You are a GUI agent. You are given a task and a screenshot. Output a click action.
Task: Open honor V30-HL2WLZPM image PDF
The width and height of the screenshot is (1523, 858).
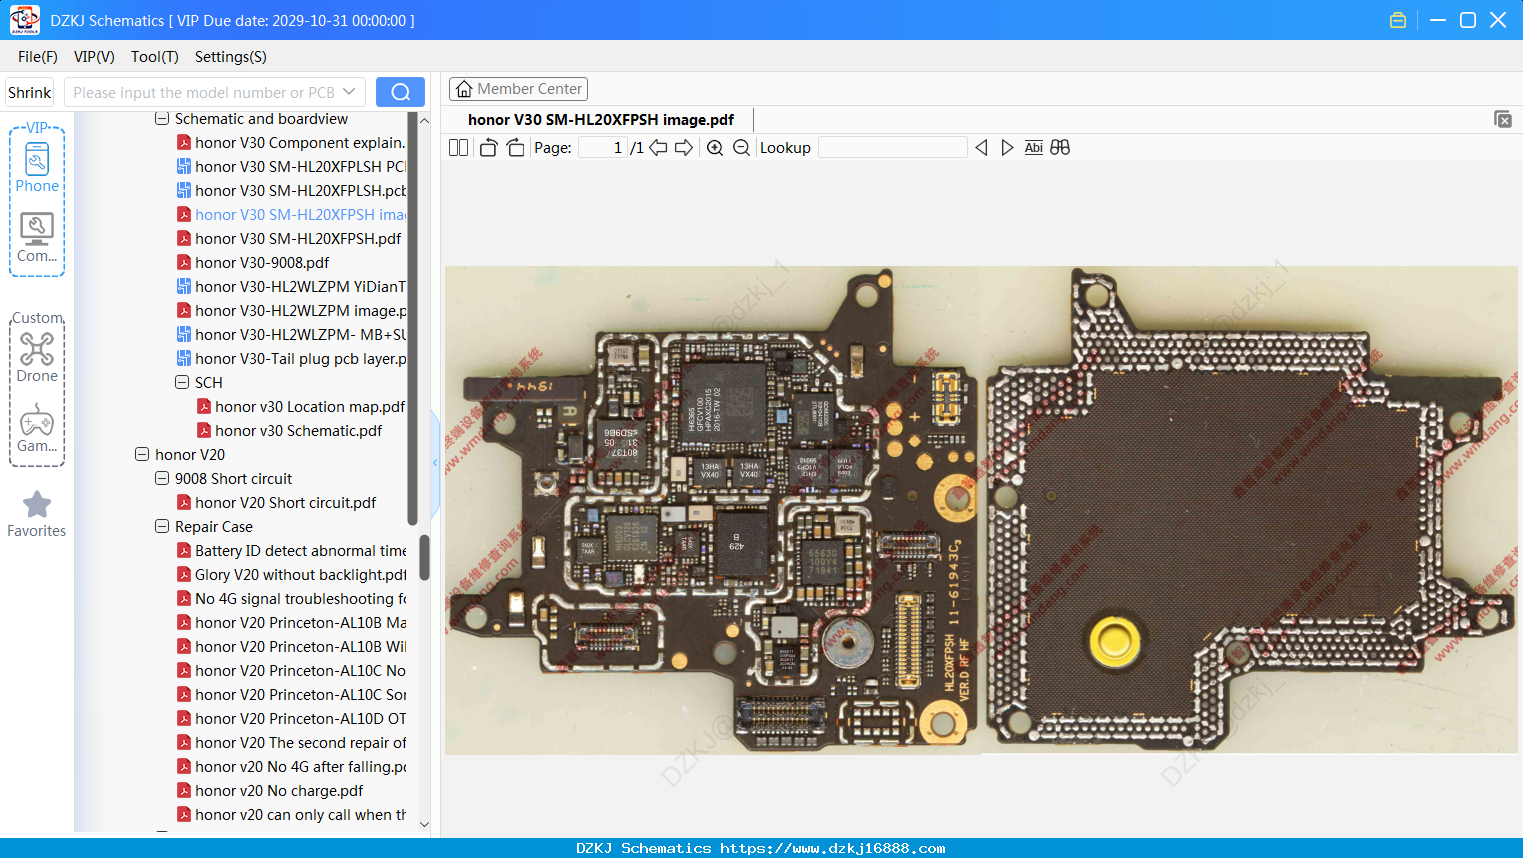click(x=292, y=311)
